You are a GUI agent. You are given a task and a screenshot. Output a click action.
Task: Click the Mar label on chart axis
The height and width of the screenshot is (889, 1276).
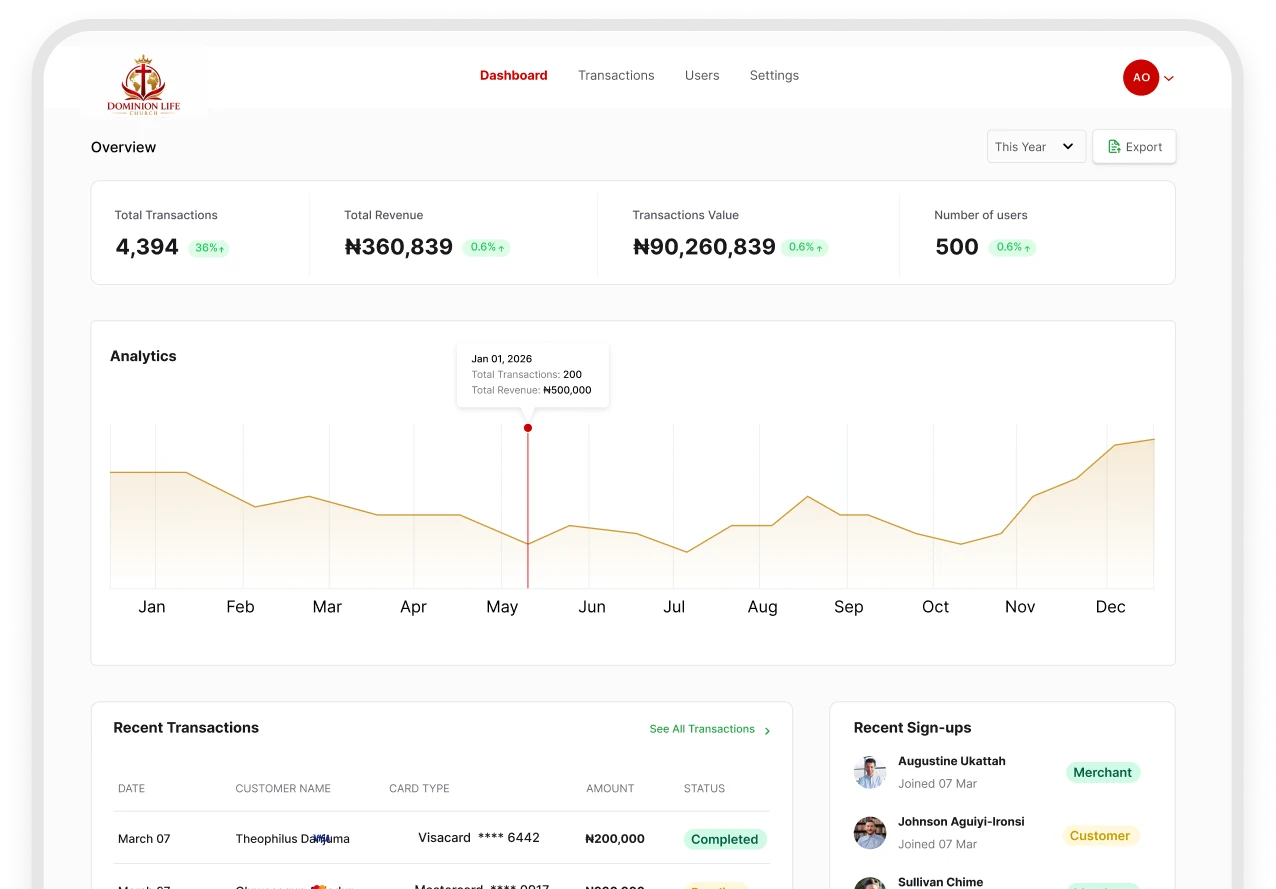(327, 607)
